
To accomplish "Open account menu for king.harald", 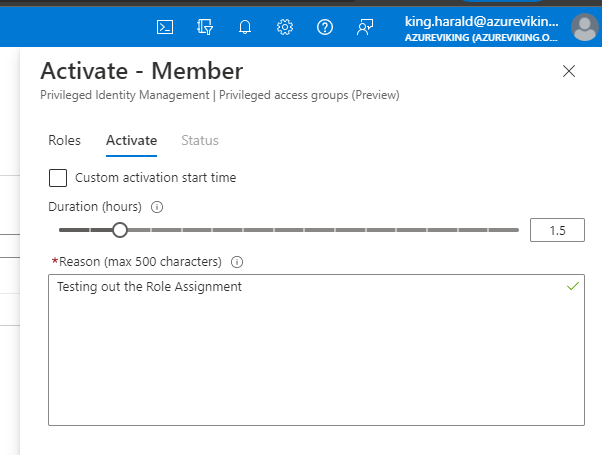I will [x=483, y=28].
